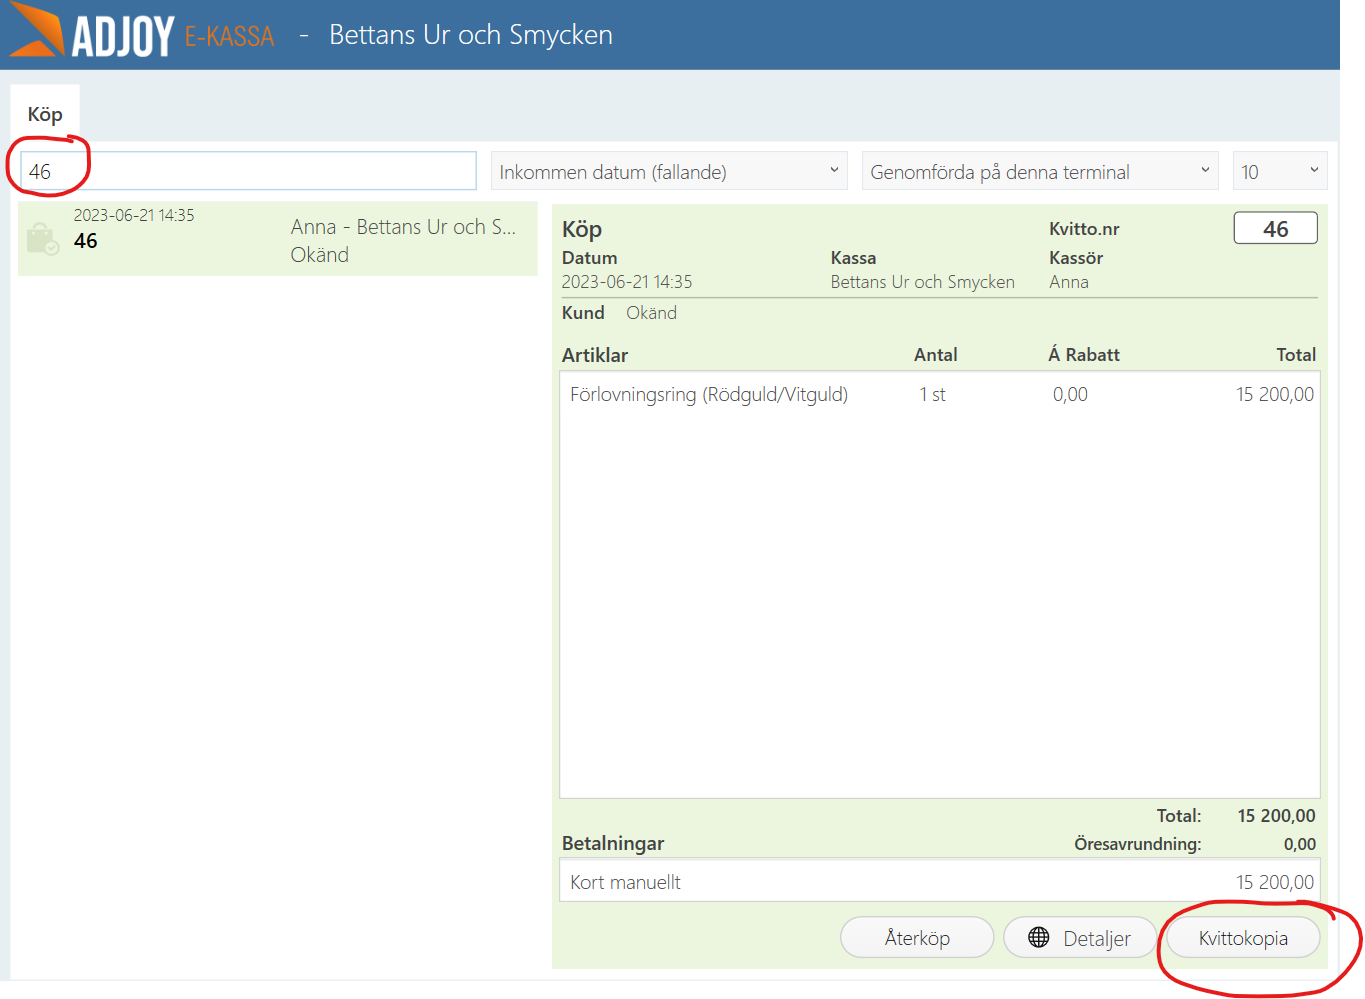Click the E-KASSA text in the header
The height and width of the screenshot is (999, 1365).
click(x=229, y=38)
